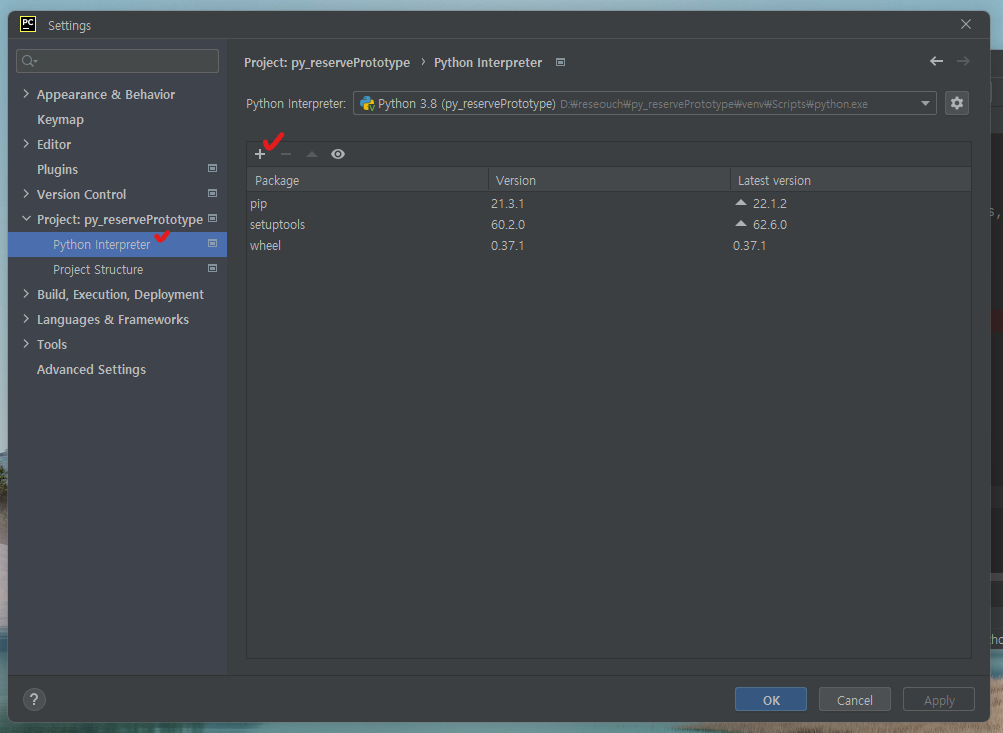Select the setuptools package row

(x=609, y=225)
